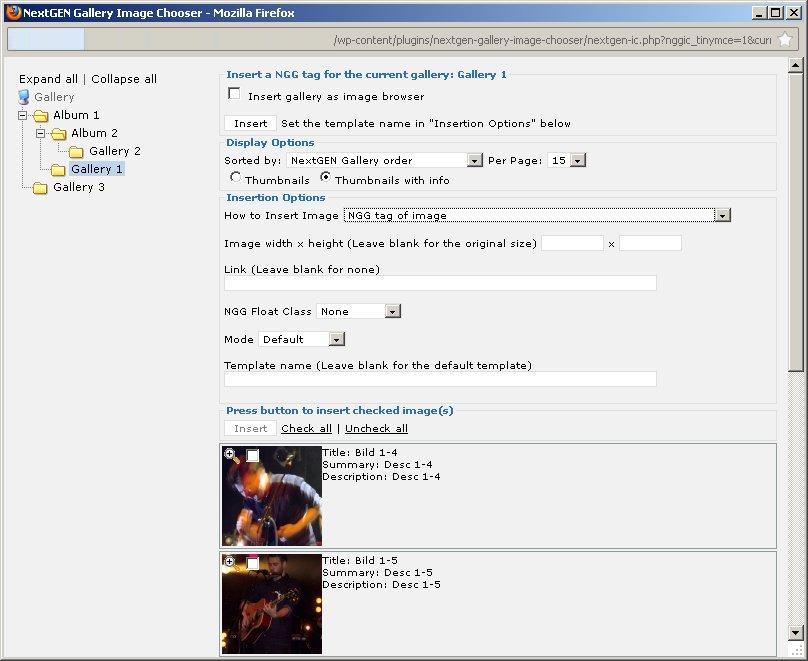Enable Insert gallery as image browser
This screenshot has width=808, height=661.
[x=235, y=94]
